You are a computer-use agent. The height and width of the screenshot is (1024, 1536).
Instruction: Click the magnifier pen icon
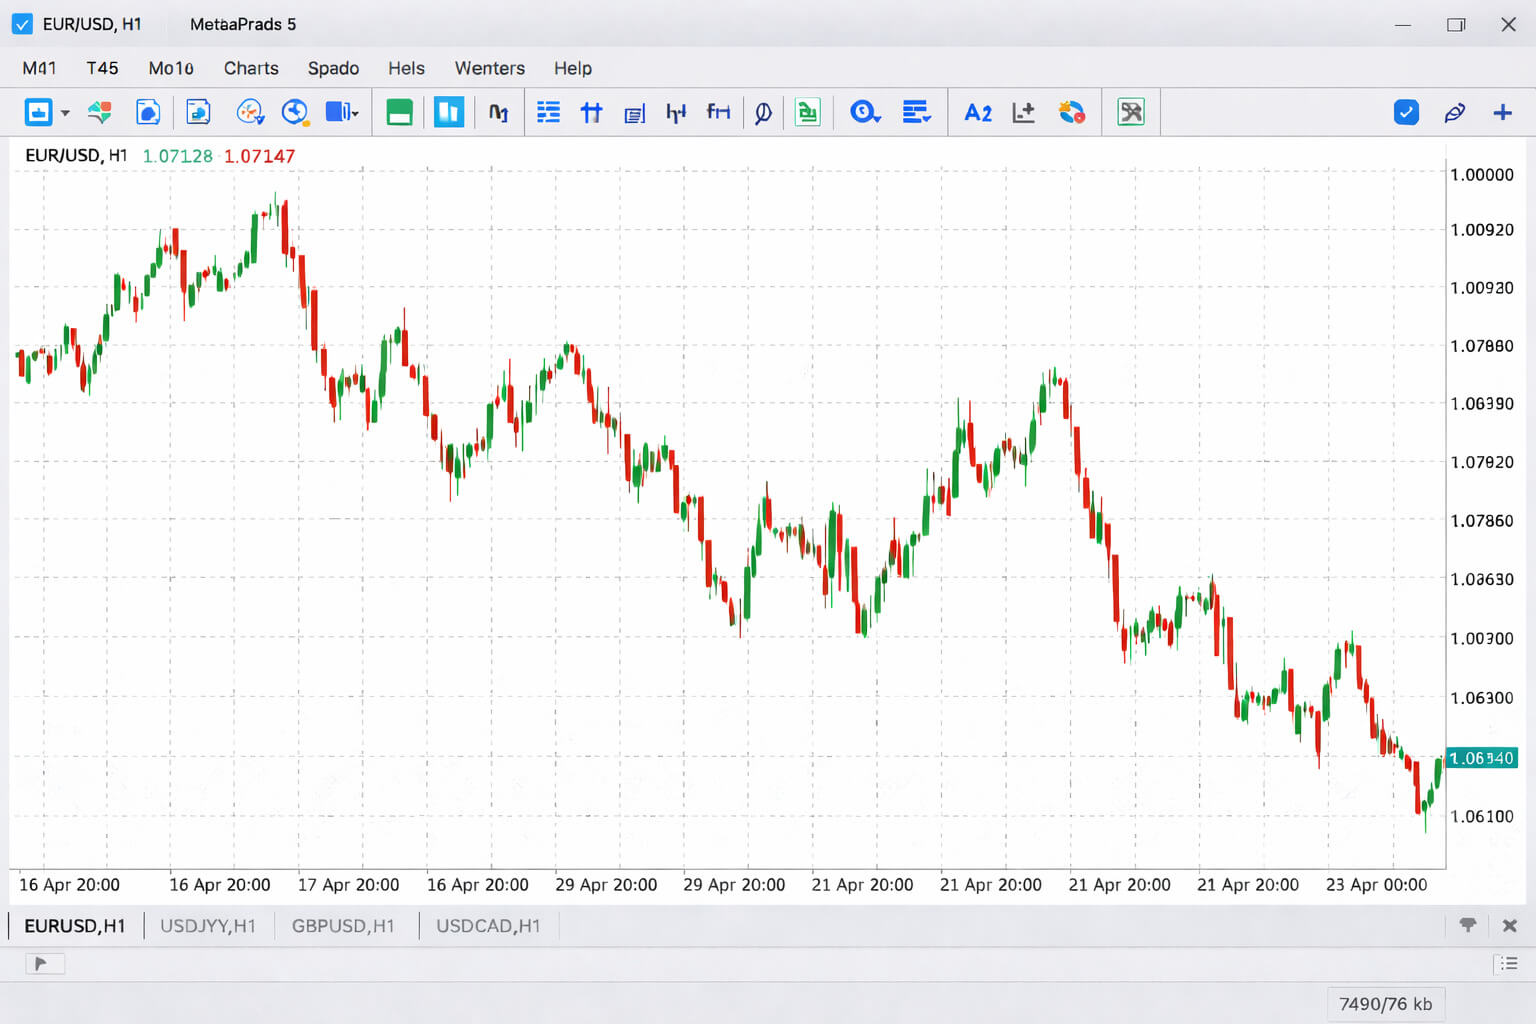[x=763, y=113]
